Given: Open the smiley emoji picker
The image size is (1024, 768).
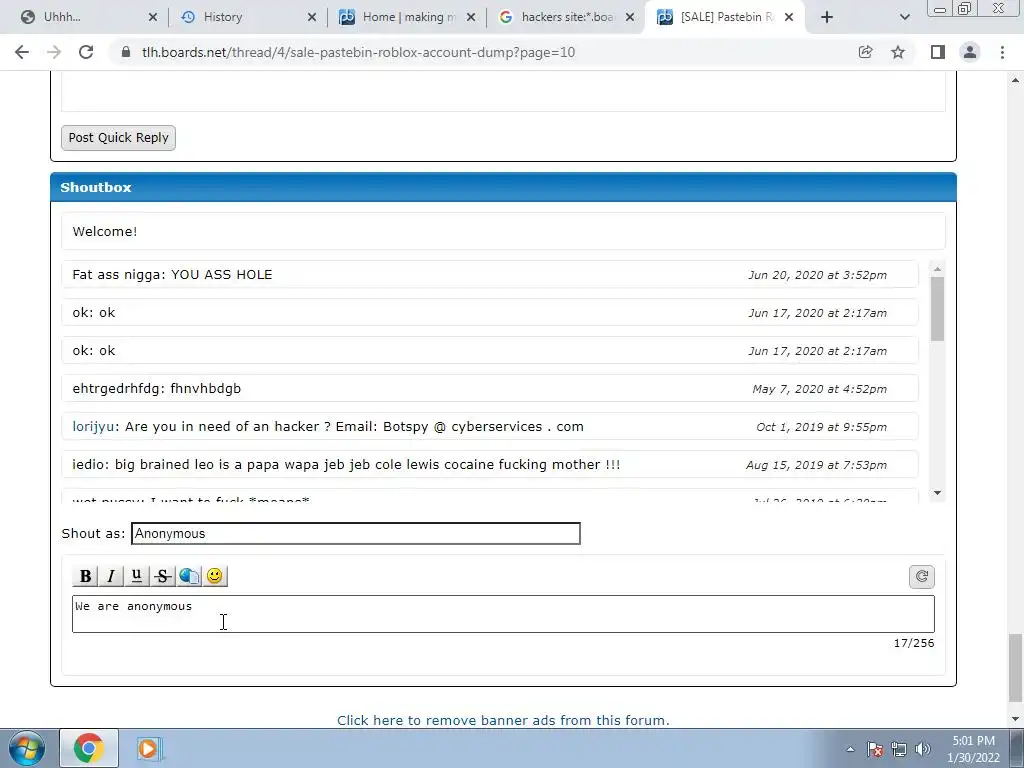Looking at the screenshot, I should 214,576.
